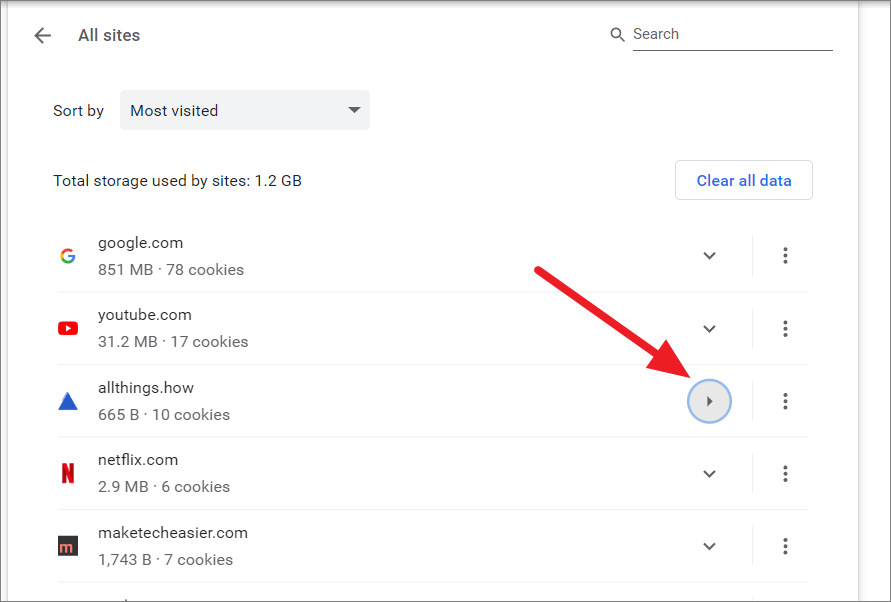
Task: Click the Google favicon
Action: tap(68, 256)
